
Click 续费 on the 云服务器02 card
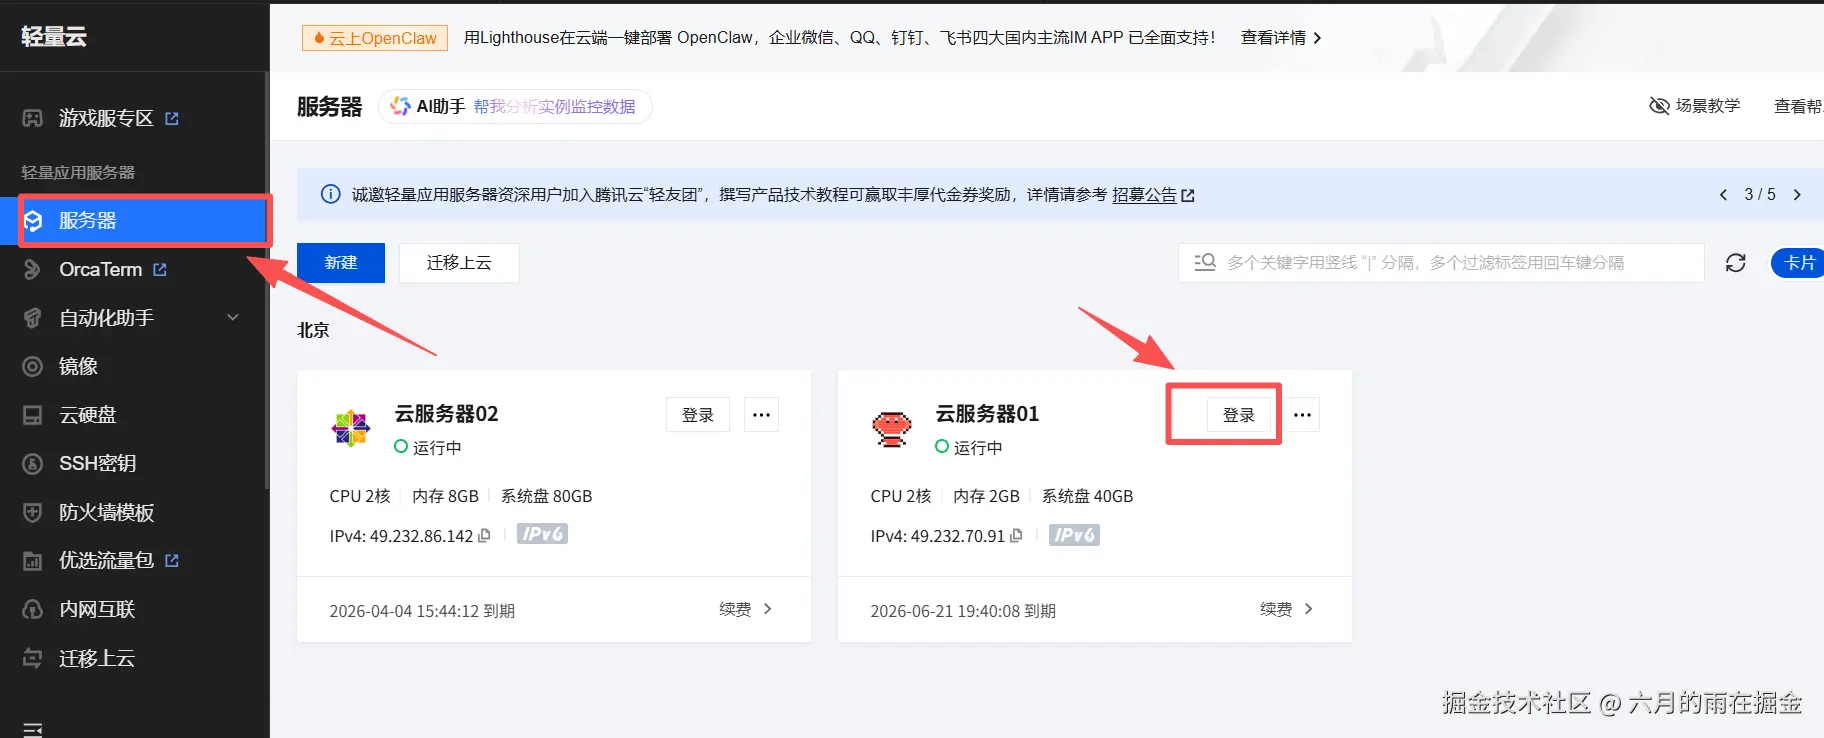coord(746,609)
